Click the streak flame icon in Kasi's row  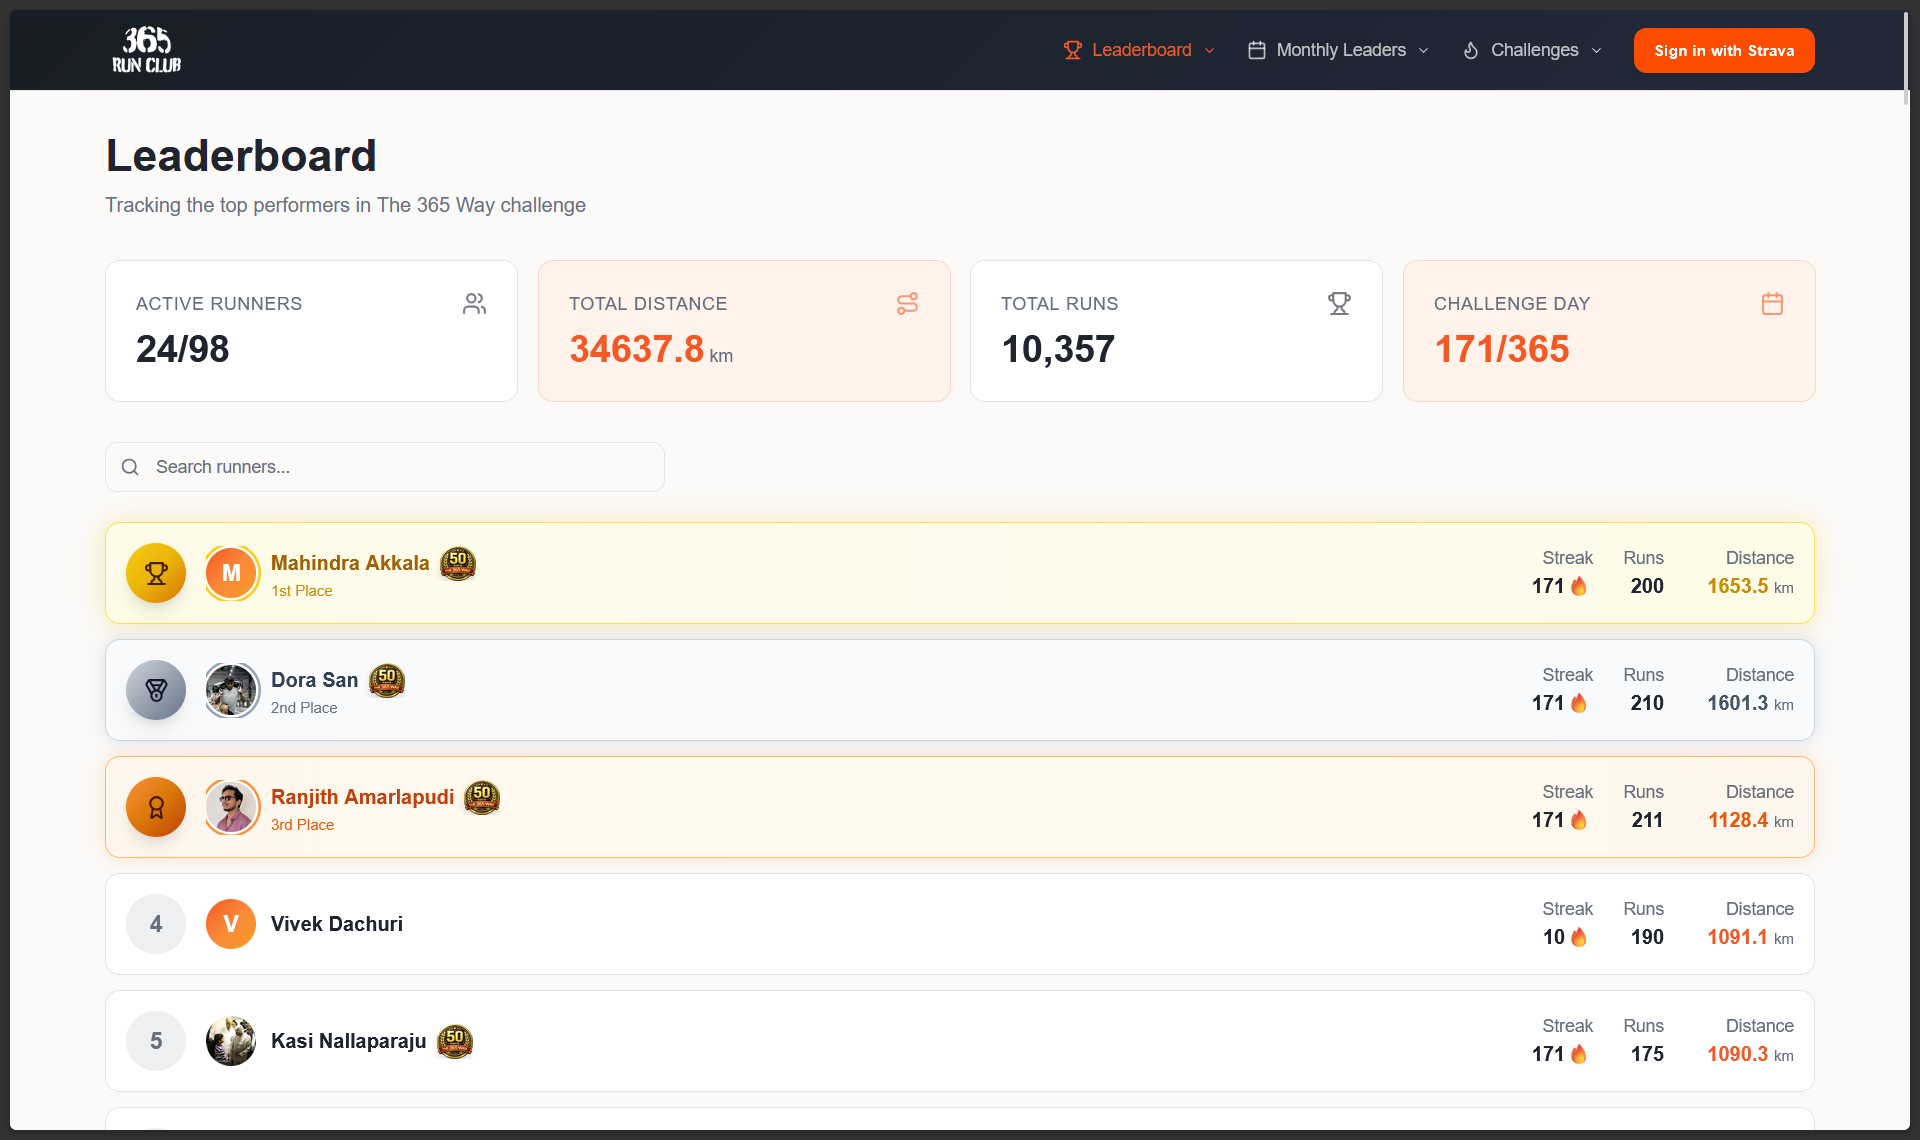coord(1579,1054)
